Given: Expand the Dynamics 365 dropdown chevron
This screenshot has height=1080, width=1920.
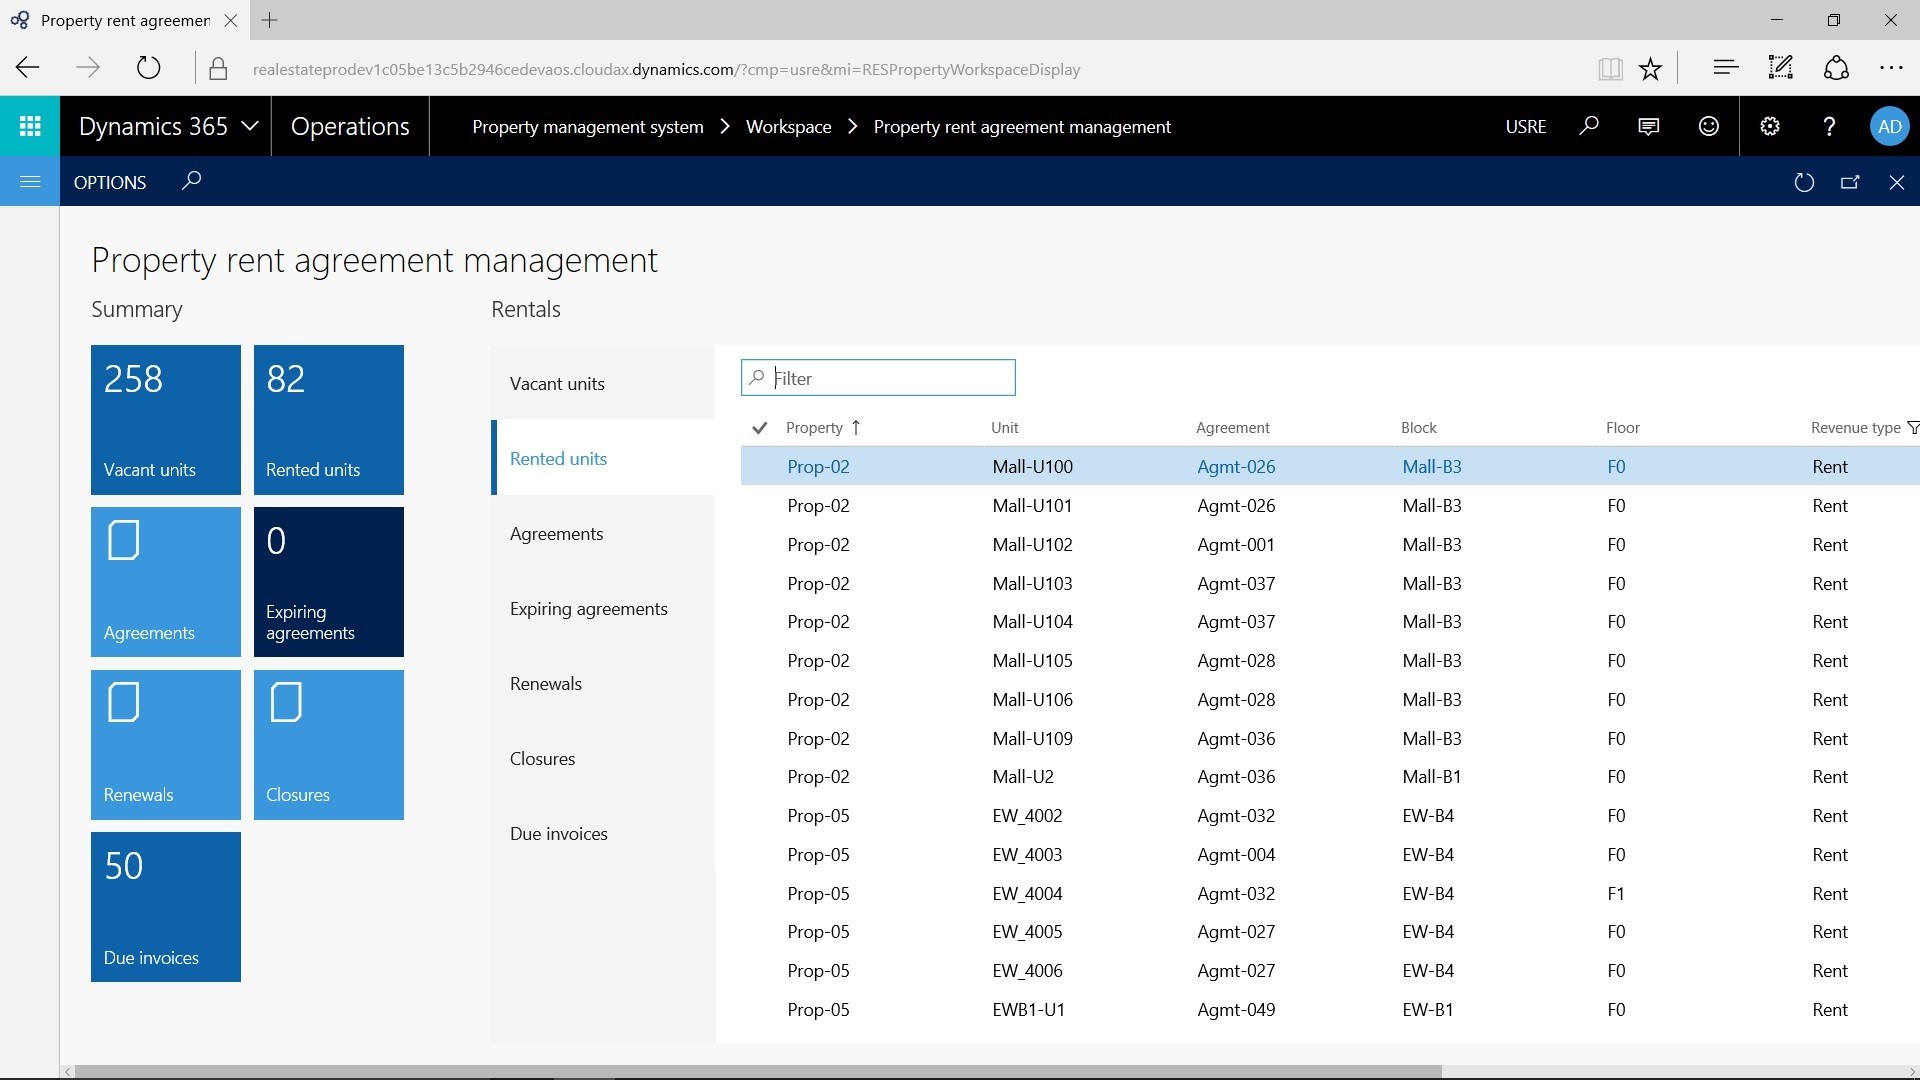Looking at the screenshot, I should pos(250,126).
